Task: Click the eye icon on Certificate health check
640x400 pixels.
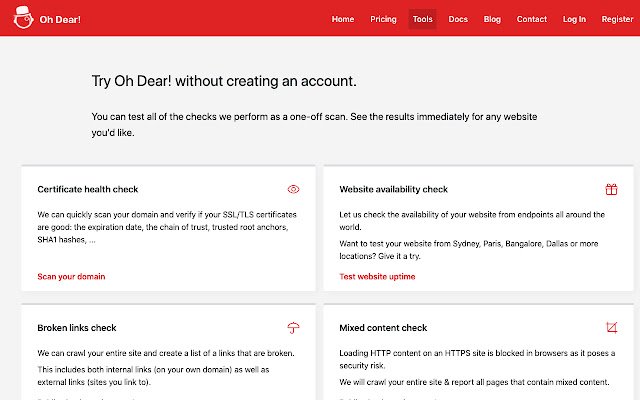Action: 293,189
